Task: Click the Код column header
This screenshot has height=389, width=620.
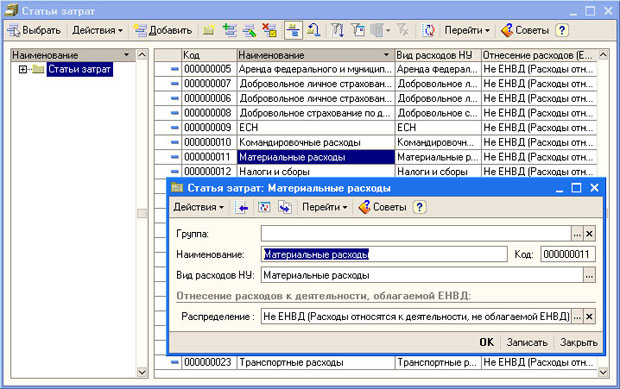Action: [x=209, y=55]
